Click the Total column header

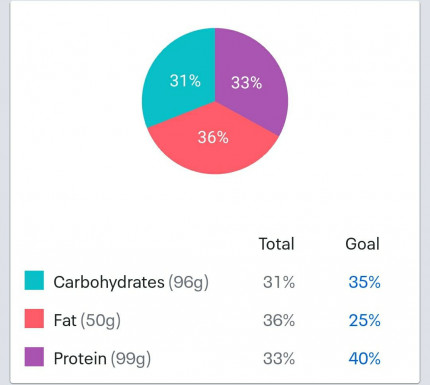pos(277,244)
